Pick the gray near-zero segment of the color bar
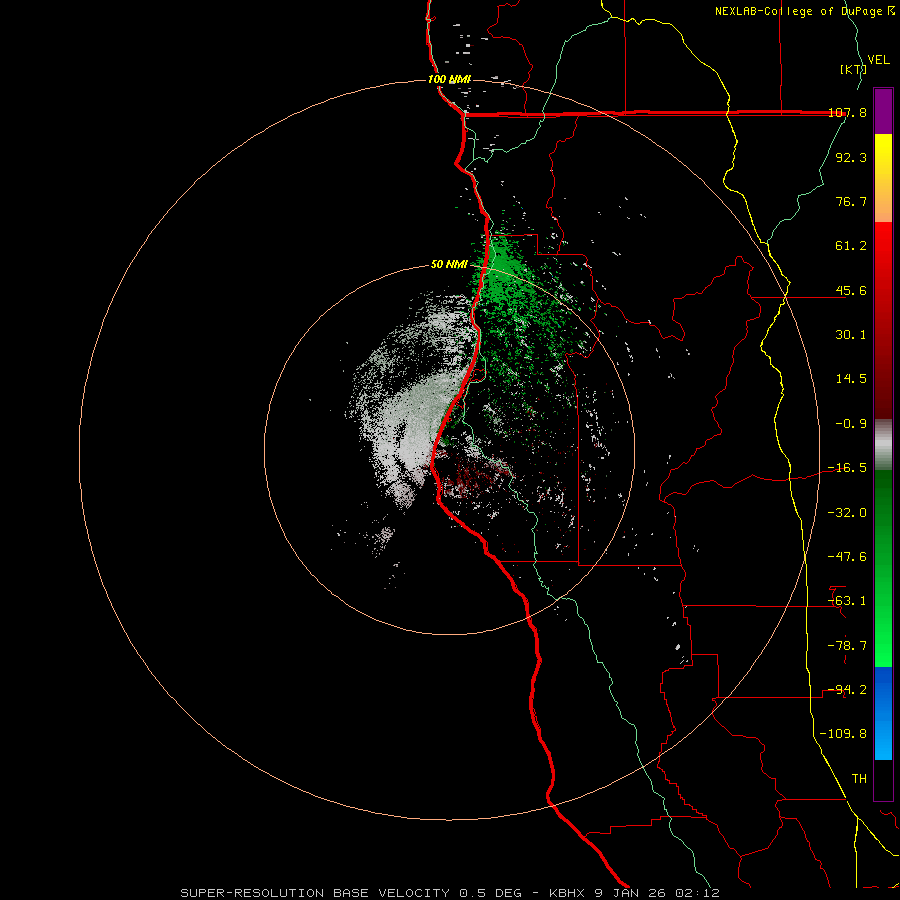The height and width of the screenshot is (900, 900). [x=883, y=445]
